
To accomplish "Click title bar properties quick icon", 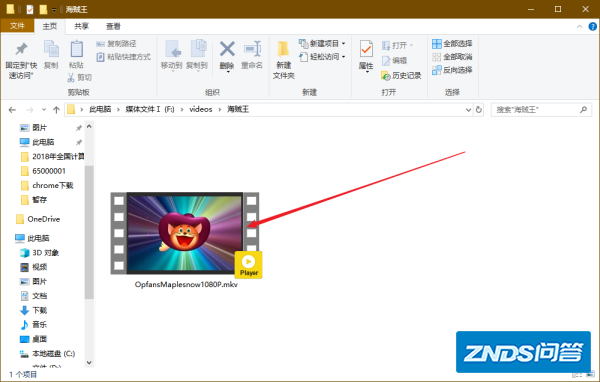I will 30,9.
